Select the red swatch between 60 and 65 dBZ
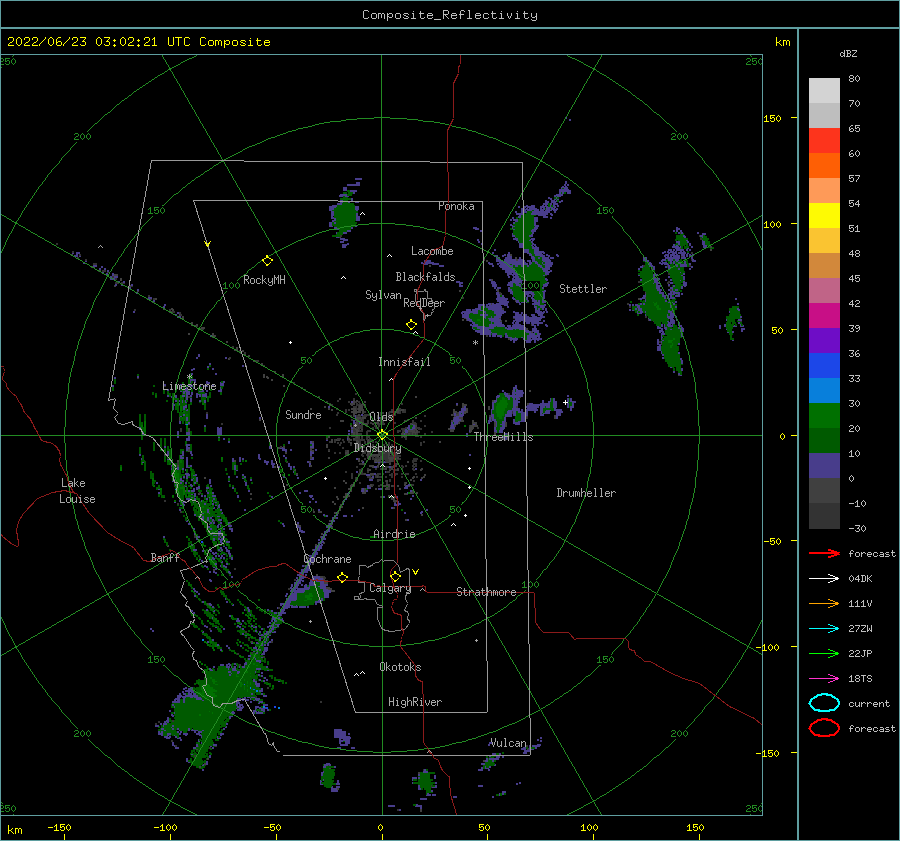This screenshot has width=900, height=841. coord(824,141)
